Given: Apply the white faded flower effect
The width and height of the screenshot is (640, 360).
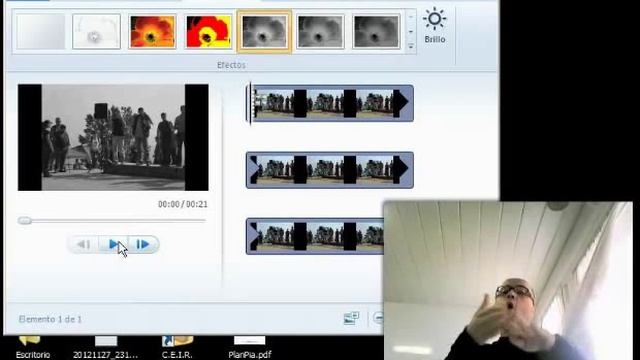Looking at the screenshot, I should (x=96, y=32).
